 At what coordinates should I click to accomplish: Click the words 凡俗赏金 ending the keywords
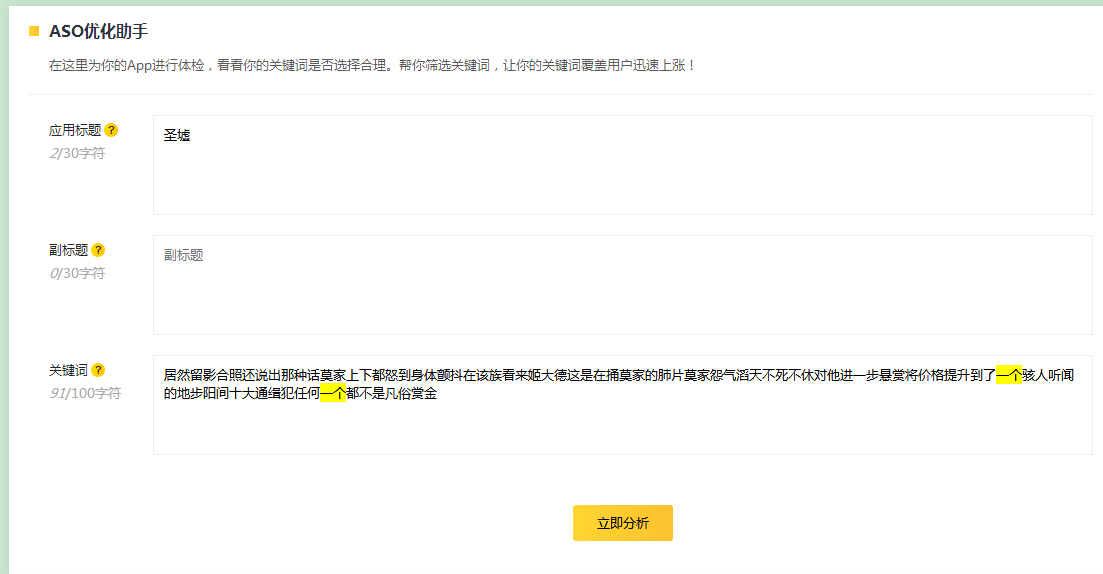[411, 394]
